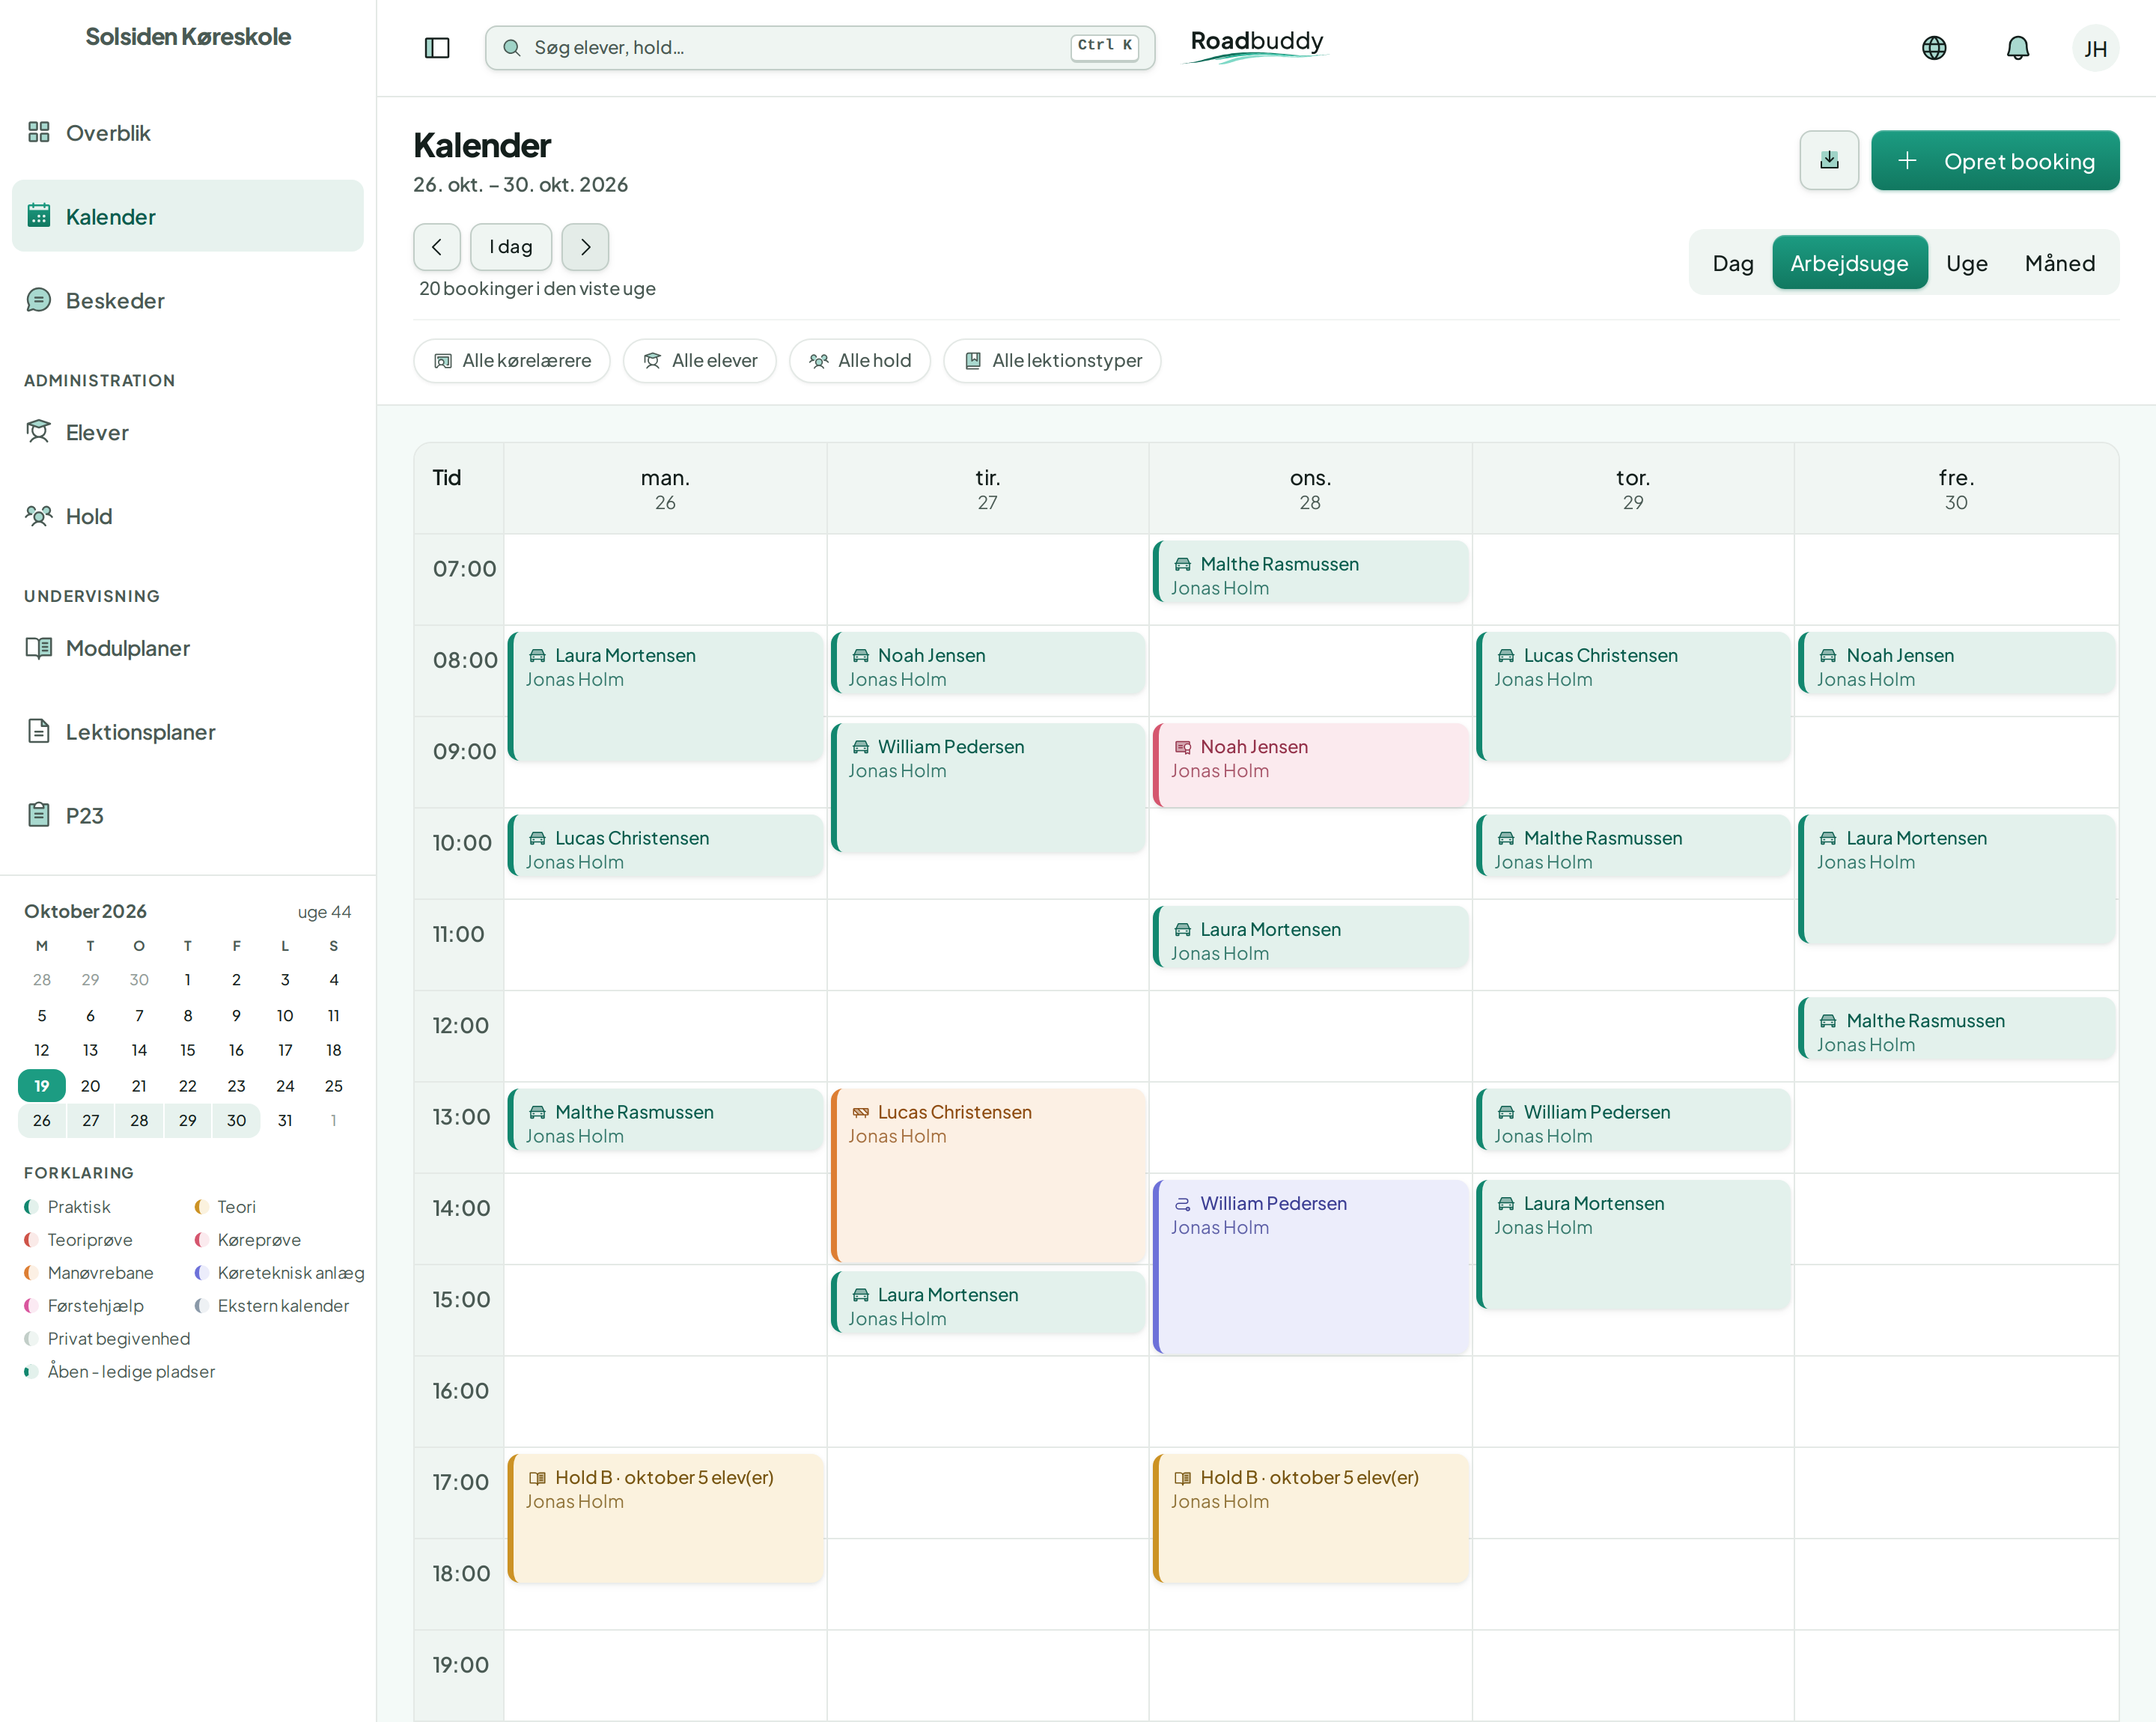Open Lucas Christensen orange booking on Tuesday

point(988,1176)
